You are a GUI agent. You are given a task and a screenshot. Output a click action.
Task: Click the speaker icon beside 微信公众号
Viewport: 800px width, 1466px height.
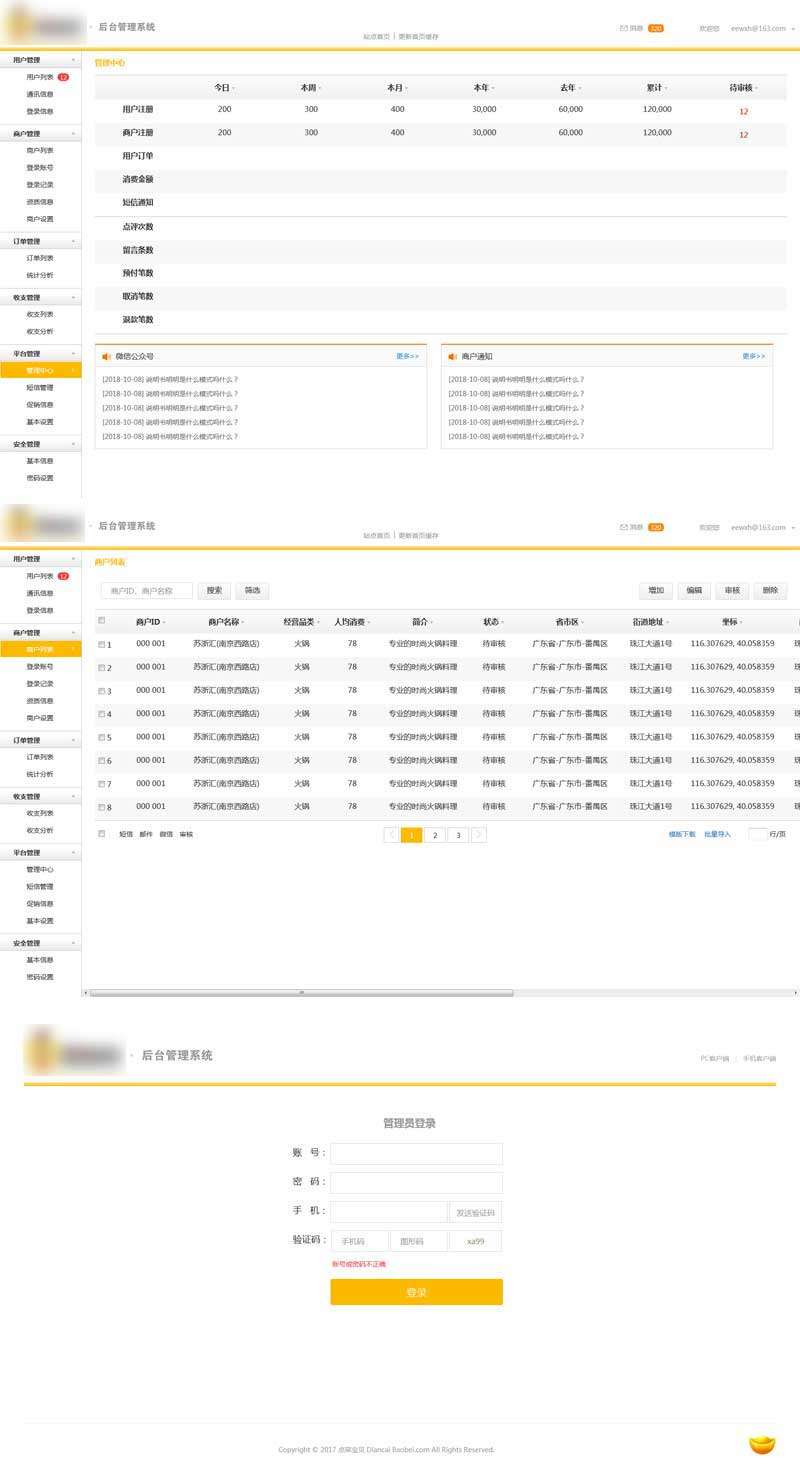click(107, 356)
